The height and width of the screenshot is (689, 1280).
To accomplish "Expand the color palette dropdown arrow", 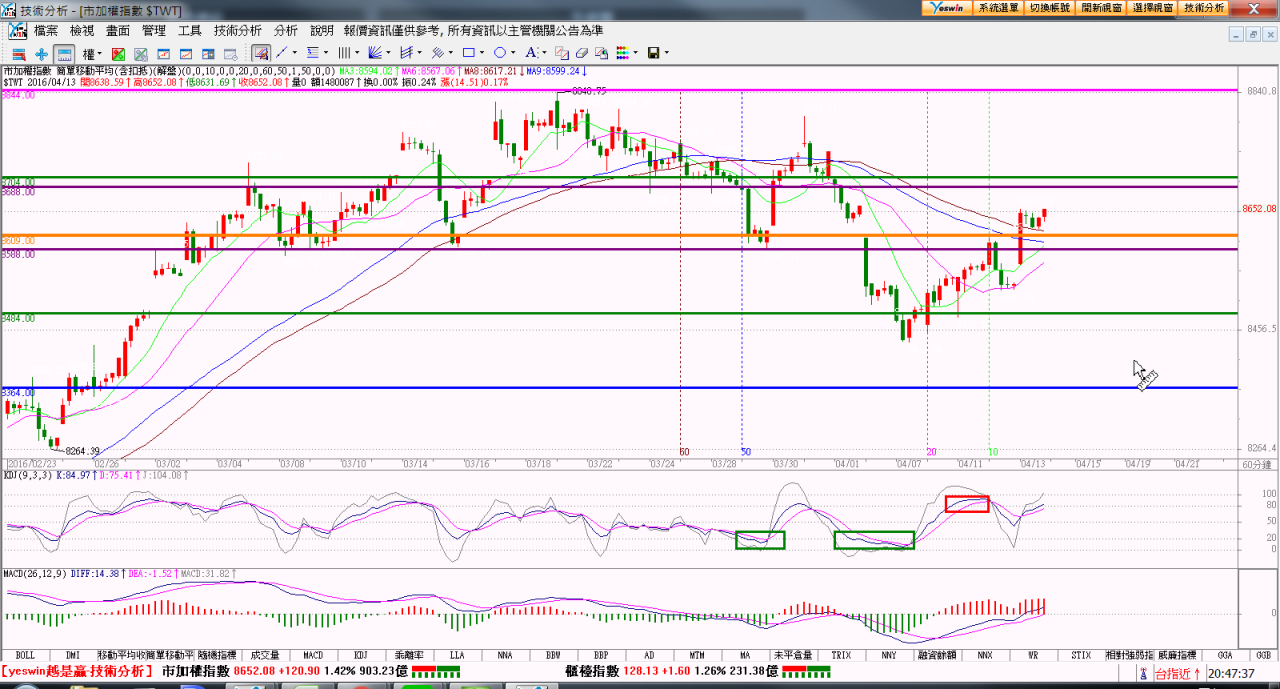I will (x=635, y=53).
